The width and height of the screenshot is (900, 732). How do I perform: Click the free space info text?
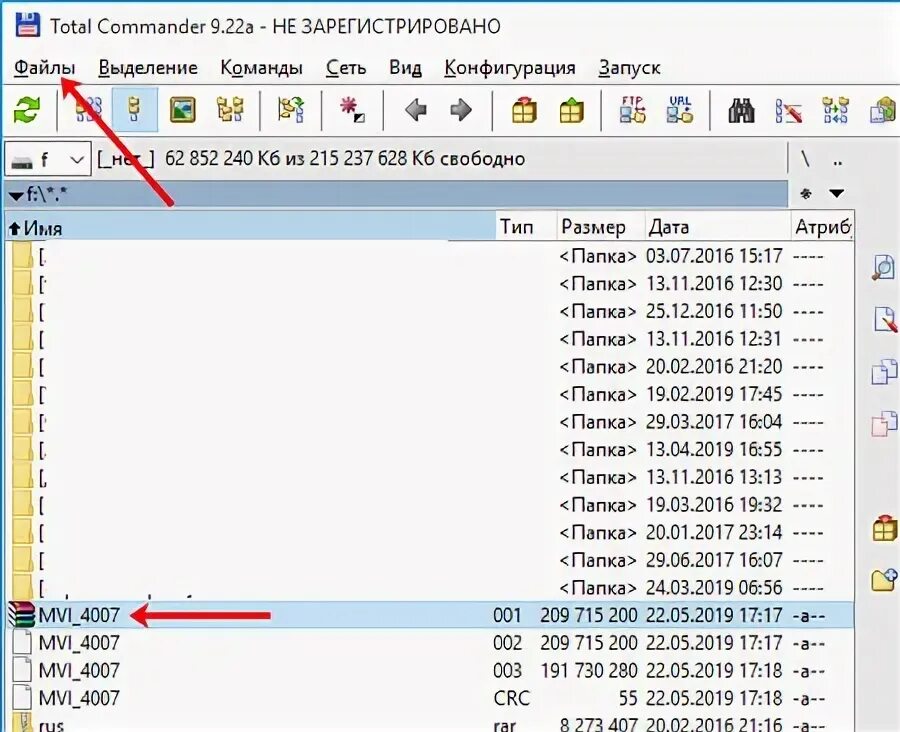345,159
